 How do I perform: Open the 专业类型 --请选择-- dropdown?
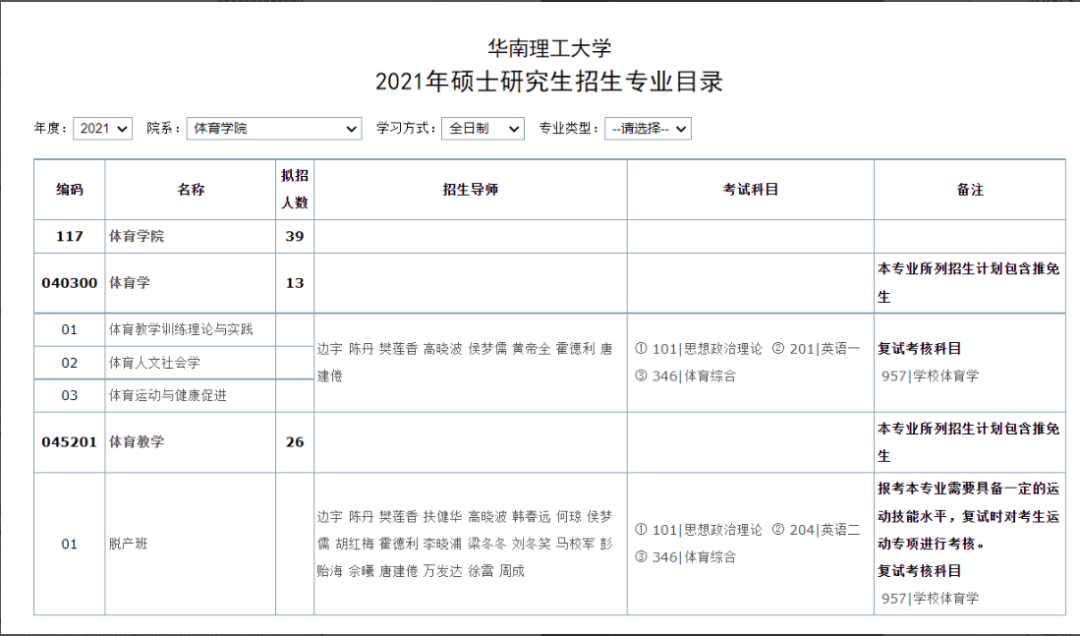coord(647,128)
